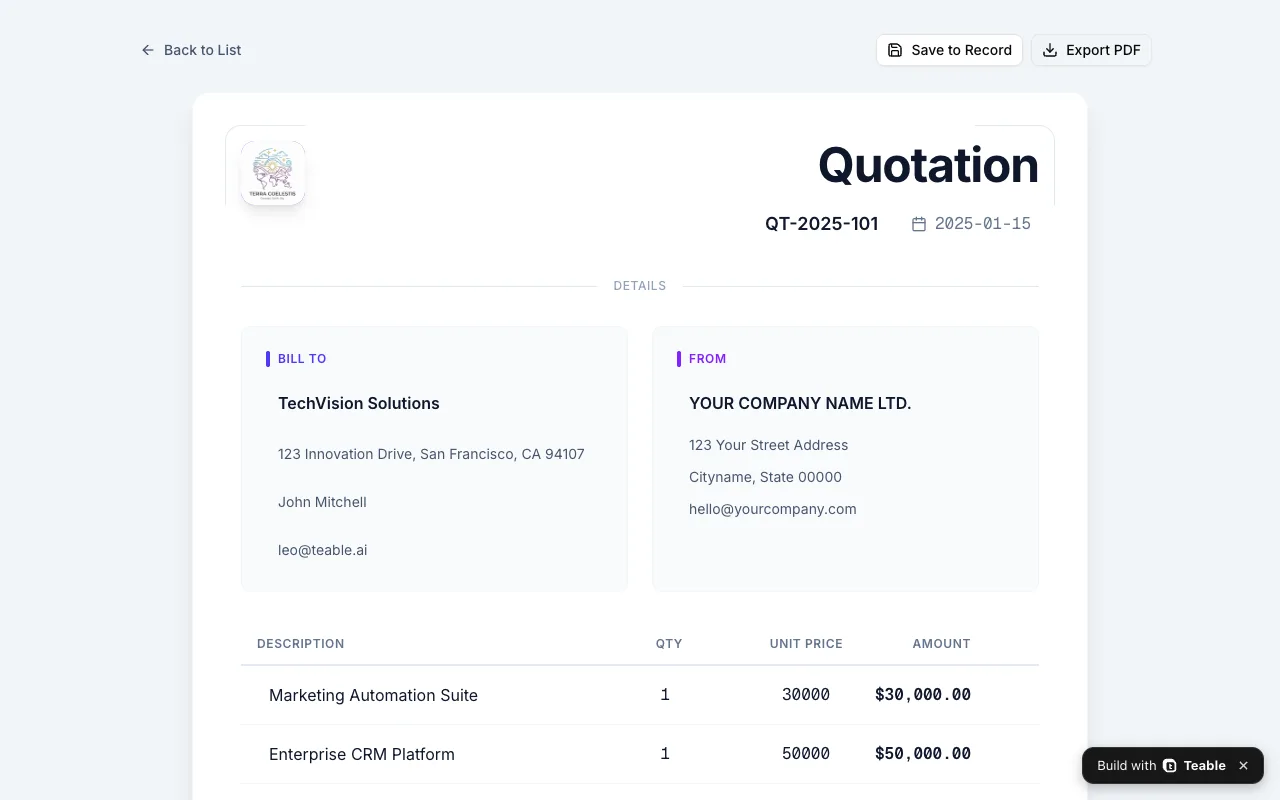The image size is (1280, 800).
Task: Click the Export PDF button
Action: pos(1091,50)
